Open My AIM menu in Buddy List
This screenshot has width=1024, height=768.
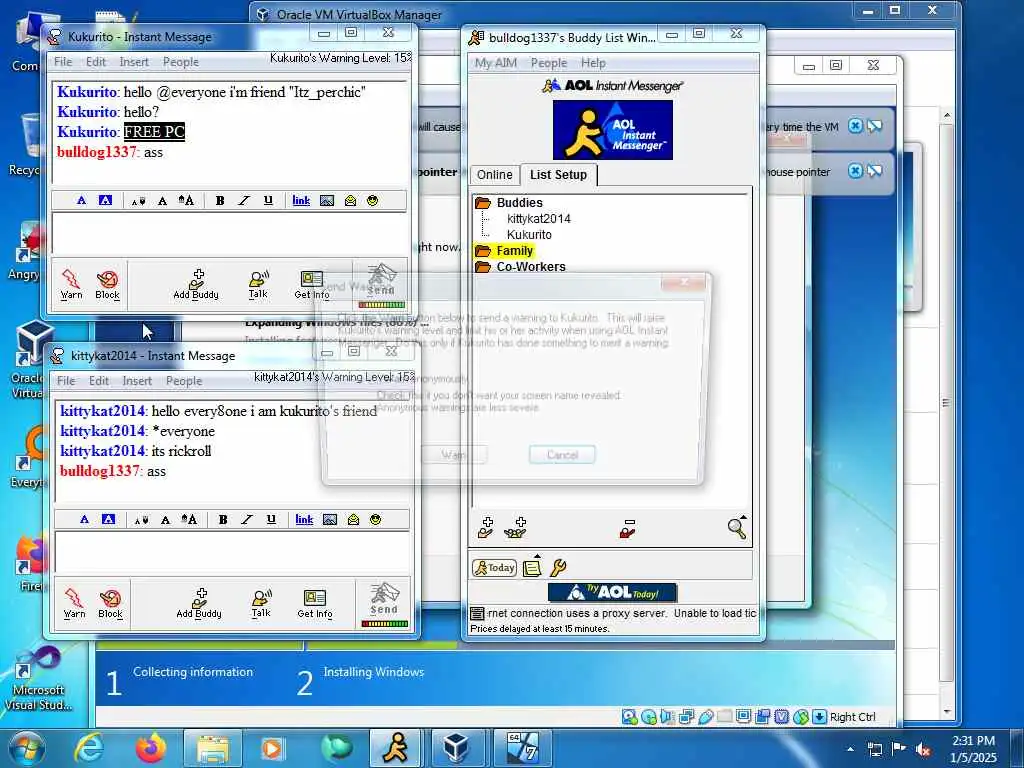click(x=496, y=63)
